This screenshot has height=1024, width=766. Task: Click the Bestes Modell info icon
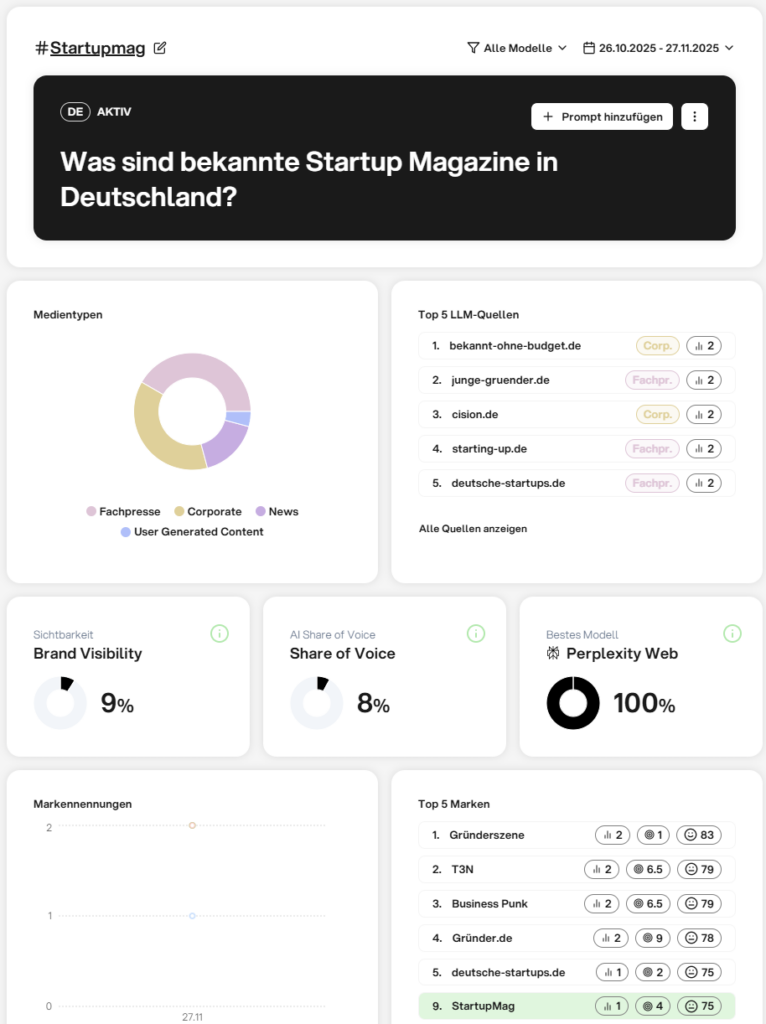coord(732,633)
